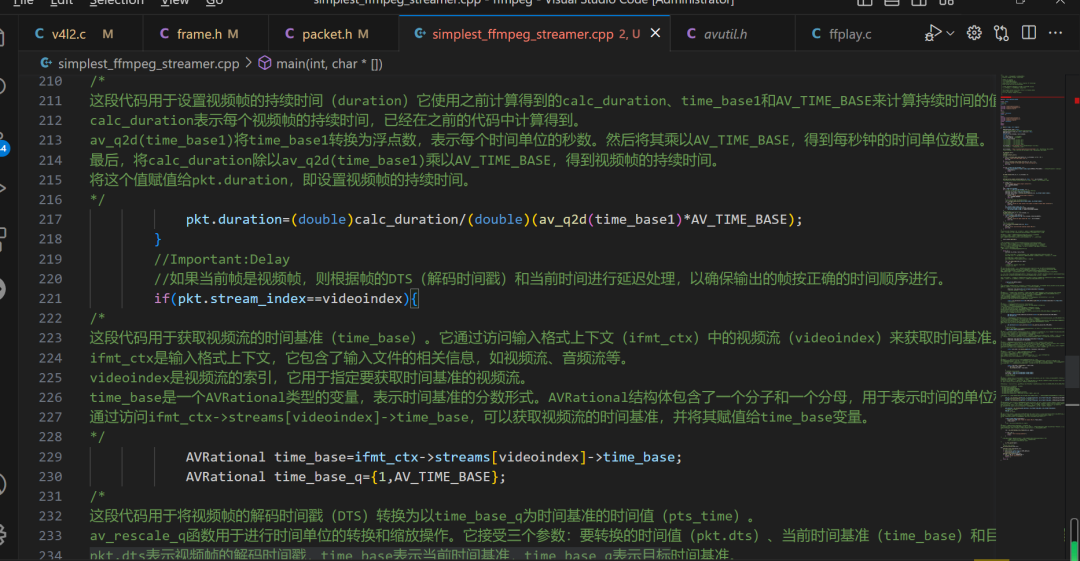Screen dimensions: 1080x561
Task: Click the closing brace on line 218
Action: 158,239
